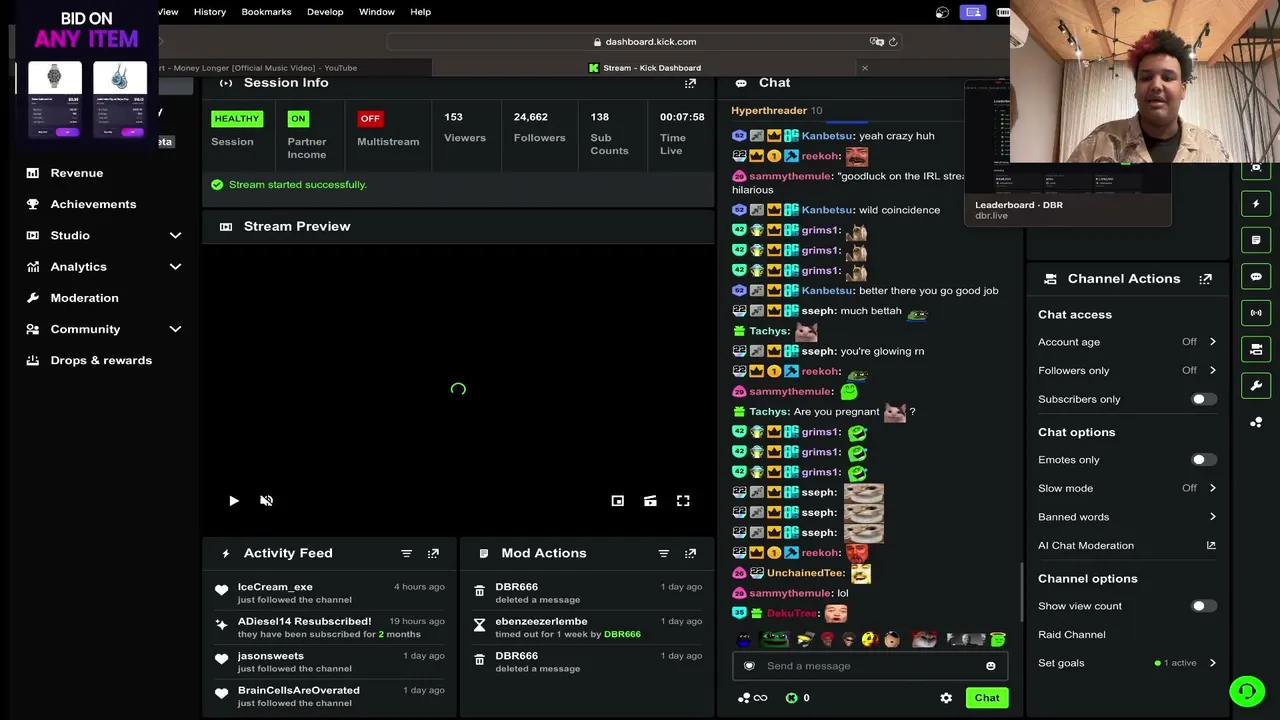Open the emoji picker in chat

tap(991, 666)
